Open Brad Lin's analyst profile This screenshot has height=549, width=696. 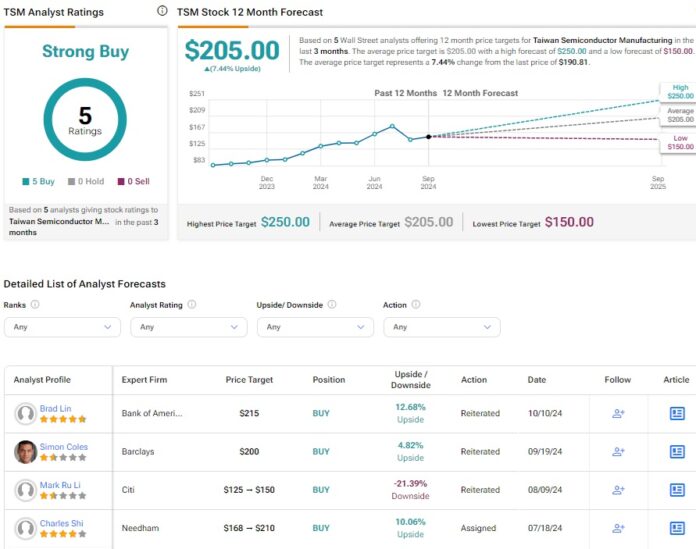pos(56,407)
